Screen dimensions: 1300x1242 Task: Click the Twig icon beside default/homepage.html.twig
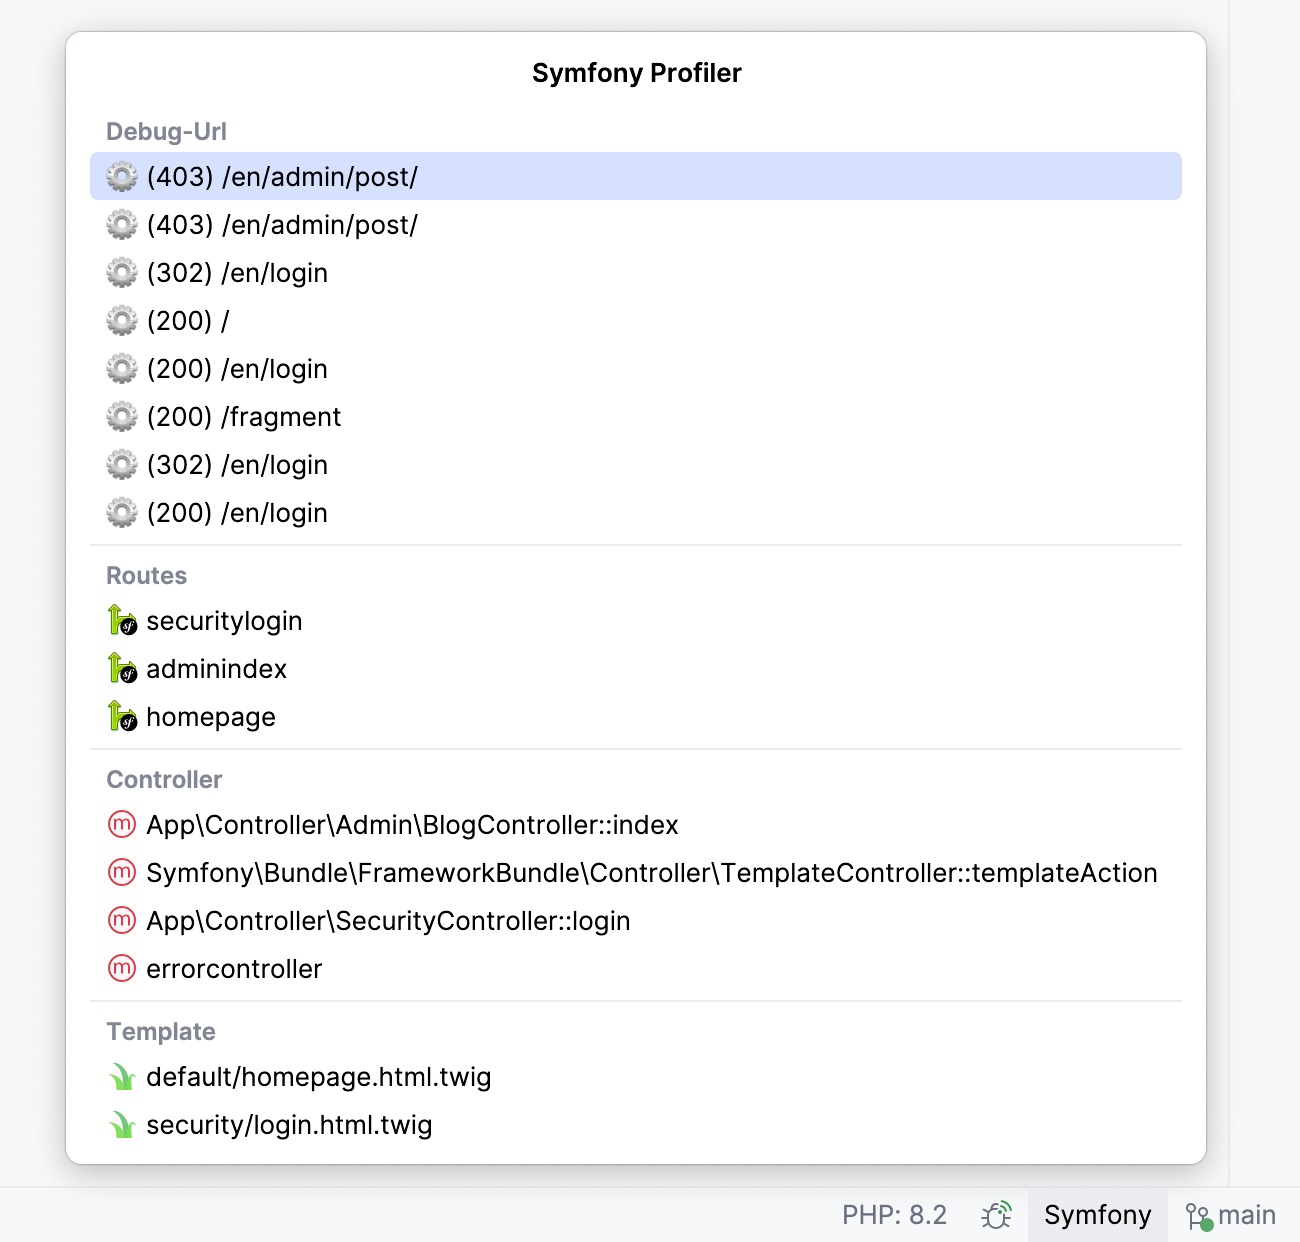click(121, 1077)
